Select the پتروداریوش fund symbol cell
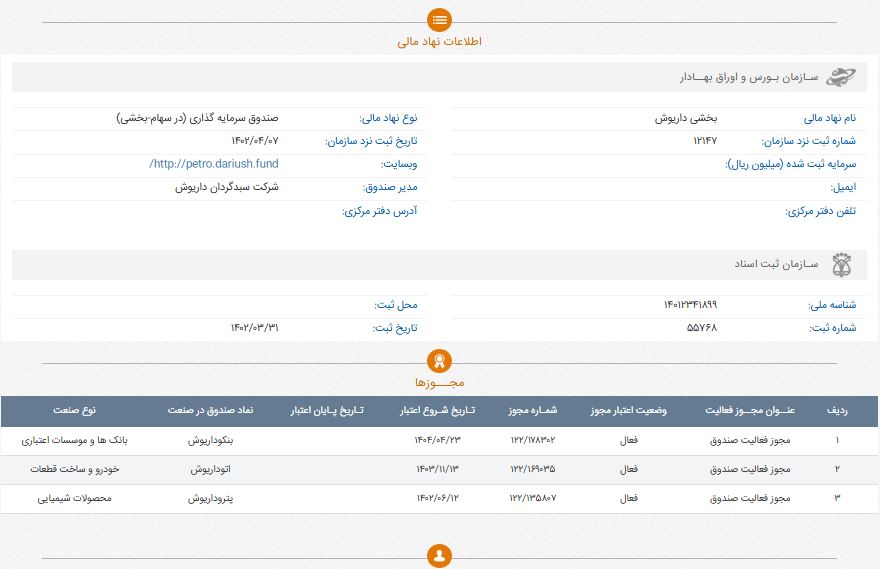Viewport: 880px width, 569px height. 210,498
